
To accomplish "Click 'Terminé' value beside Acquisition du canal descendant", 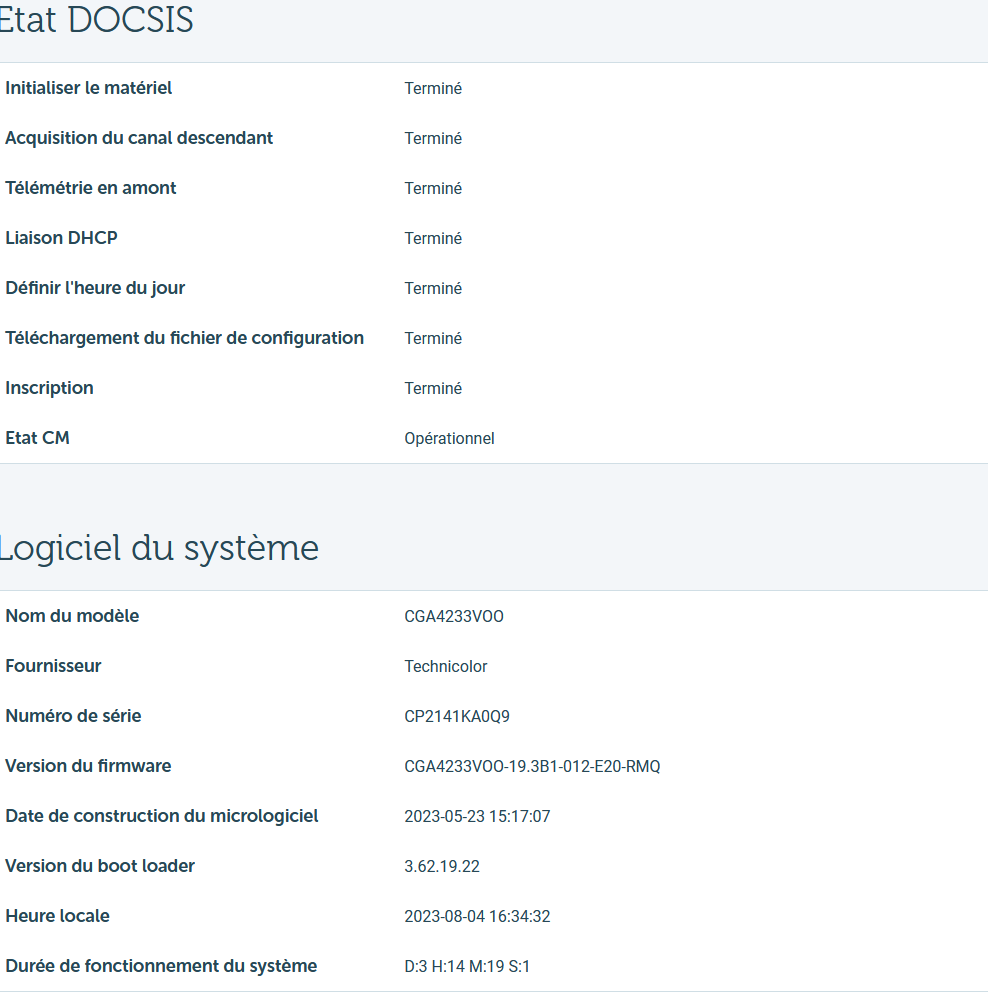I will pos(433,139).
